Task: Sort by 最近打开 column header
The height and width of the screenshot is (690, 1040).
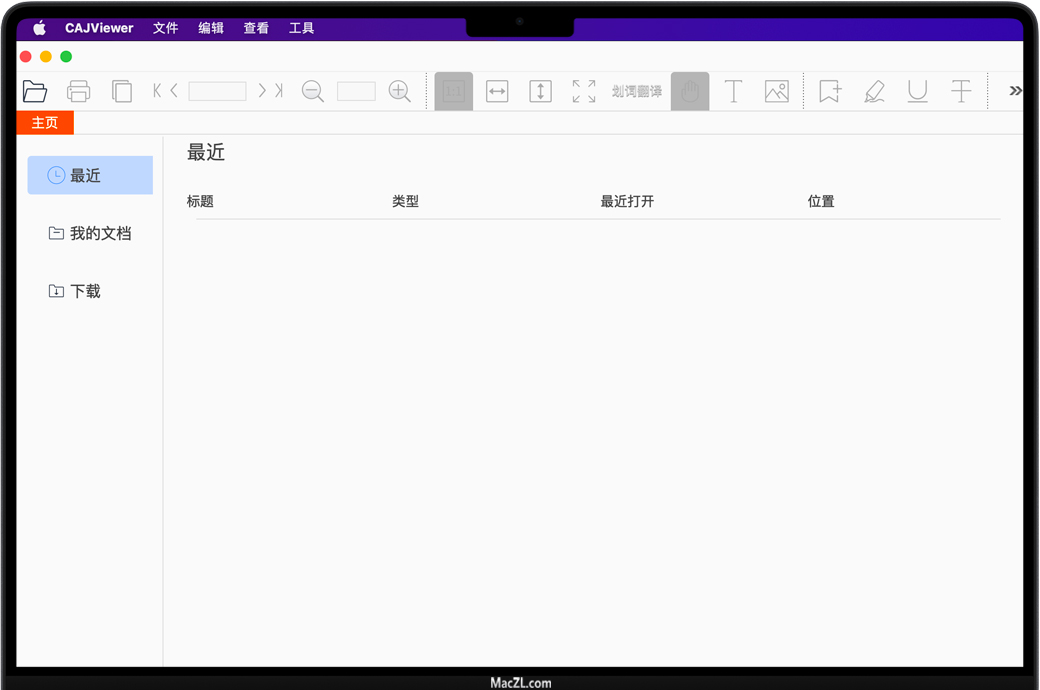Action: [627, 201]
